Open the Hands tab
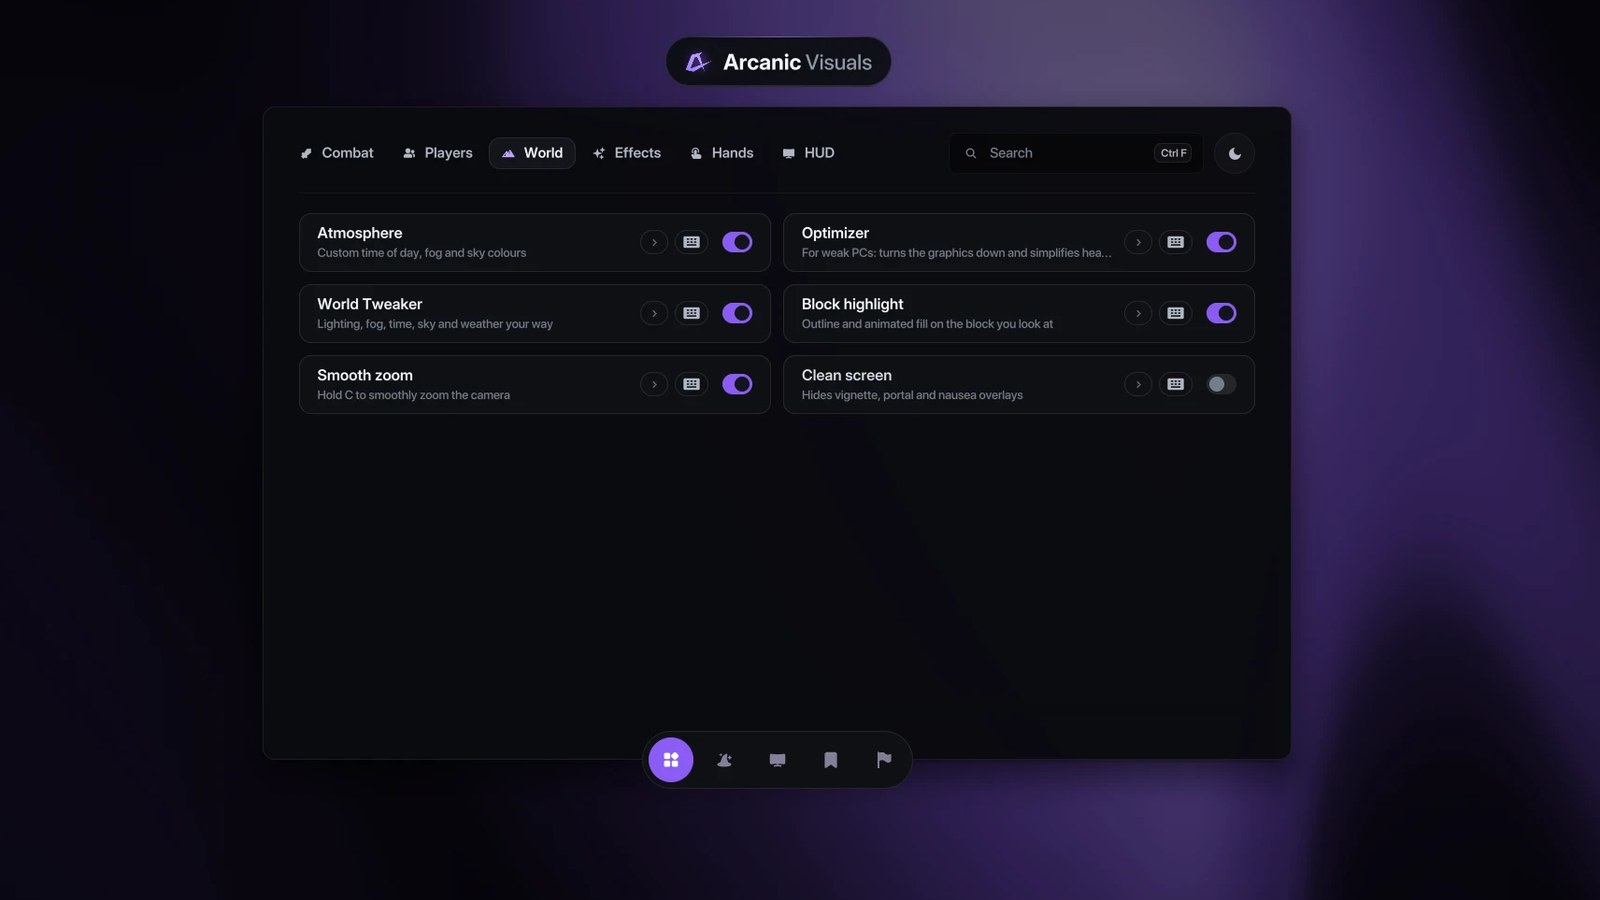 pos(722,153)
